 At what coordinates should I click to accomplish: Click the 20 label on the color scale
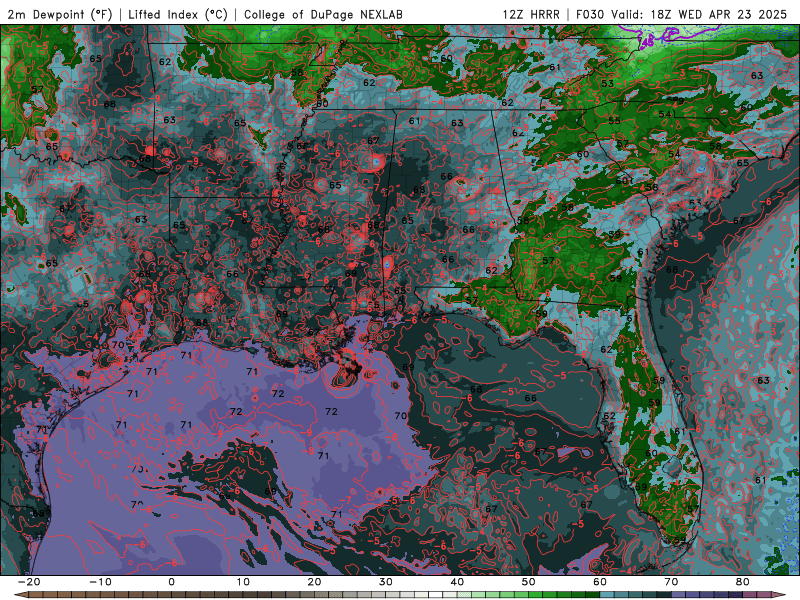click(x=314, y=582)
